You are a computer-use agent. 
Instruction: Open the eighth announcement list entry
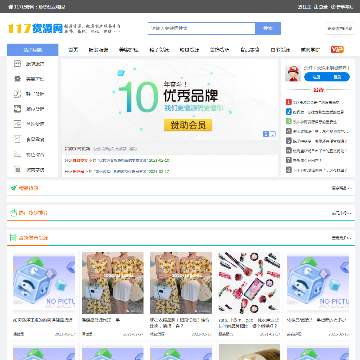[x=320, y=170]
